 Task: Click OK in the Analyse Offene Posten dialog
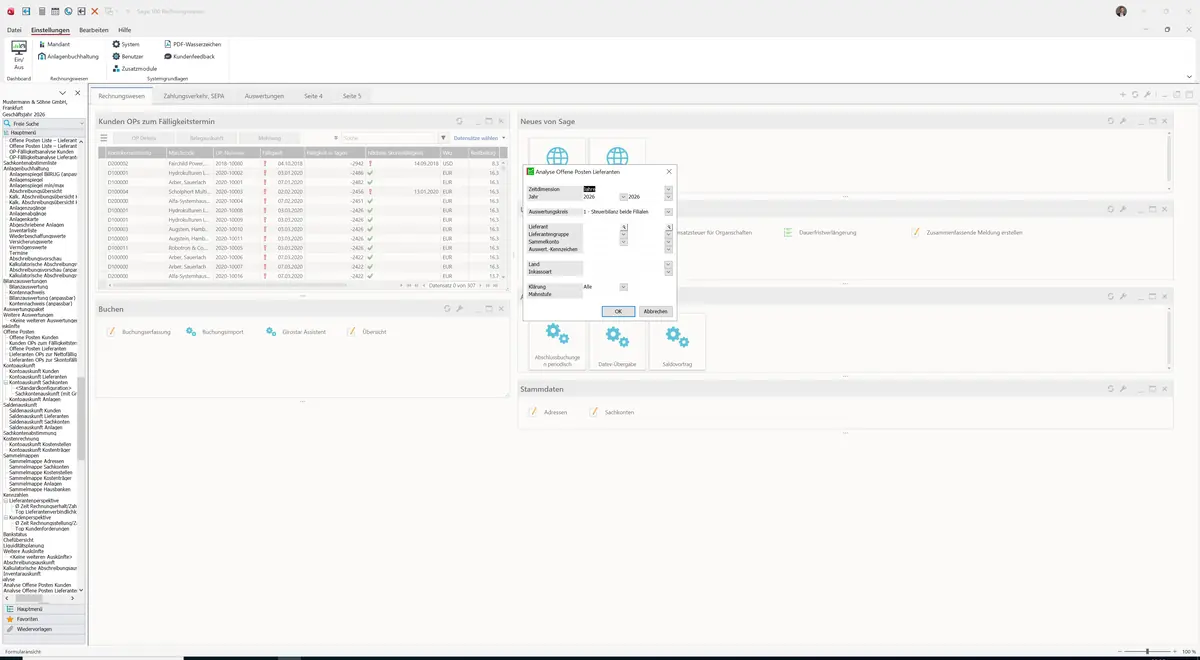coord(618,311)
